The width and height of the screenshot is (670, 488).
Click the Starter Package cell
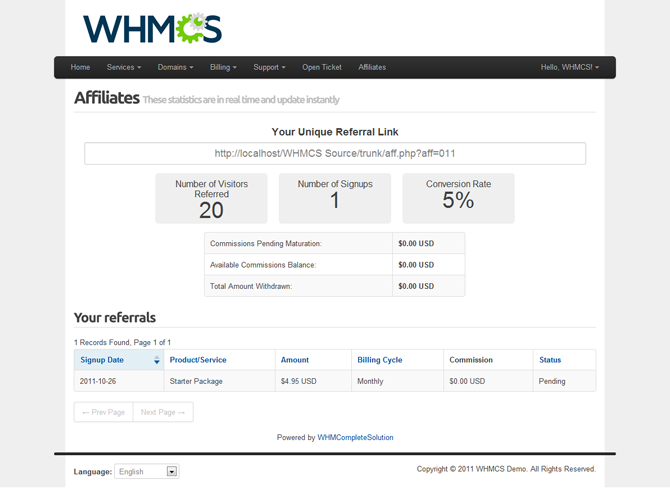[x=220, y=381]
